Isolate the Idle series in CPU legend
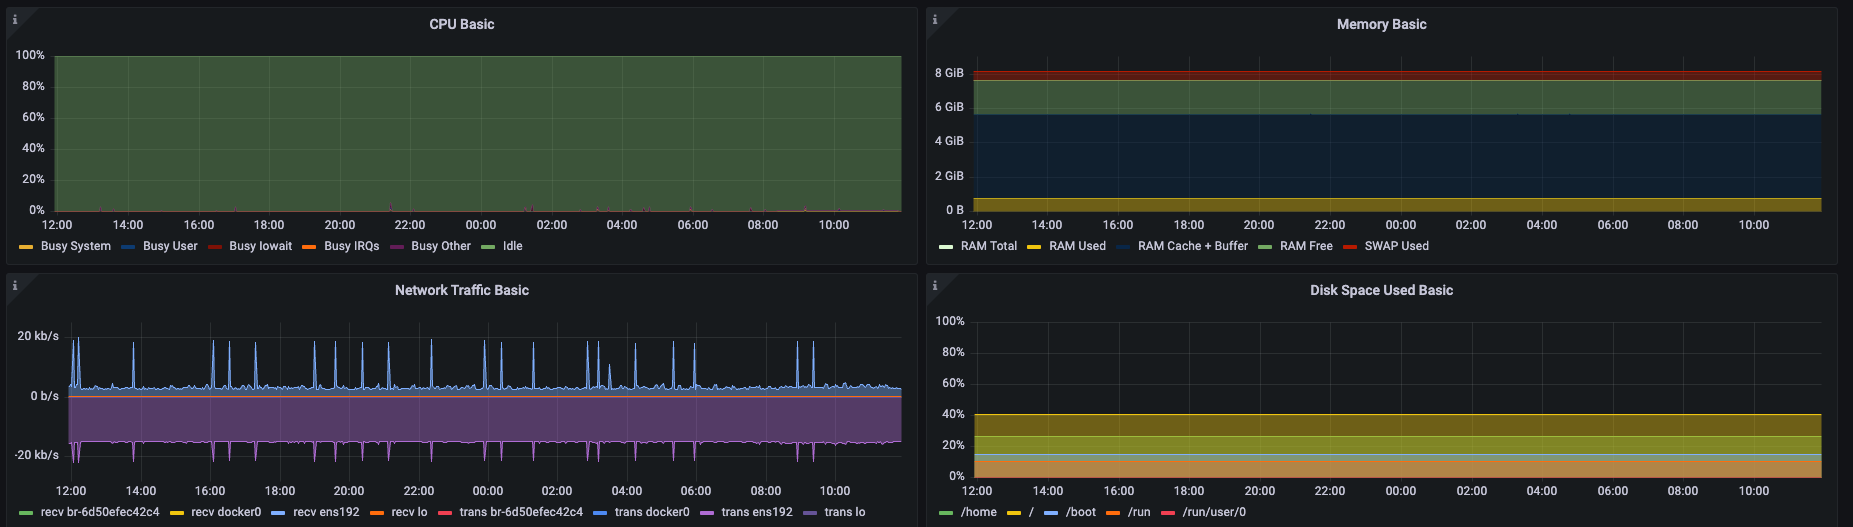This screenshot has height=527, width=1853. click(512, 246)
